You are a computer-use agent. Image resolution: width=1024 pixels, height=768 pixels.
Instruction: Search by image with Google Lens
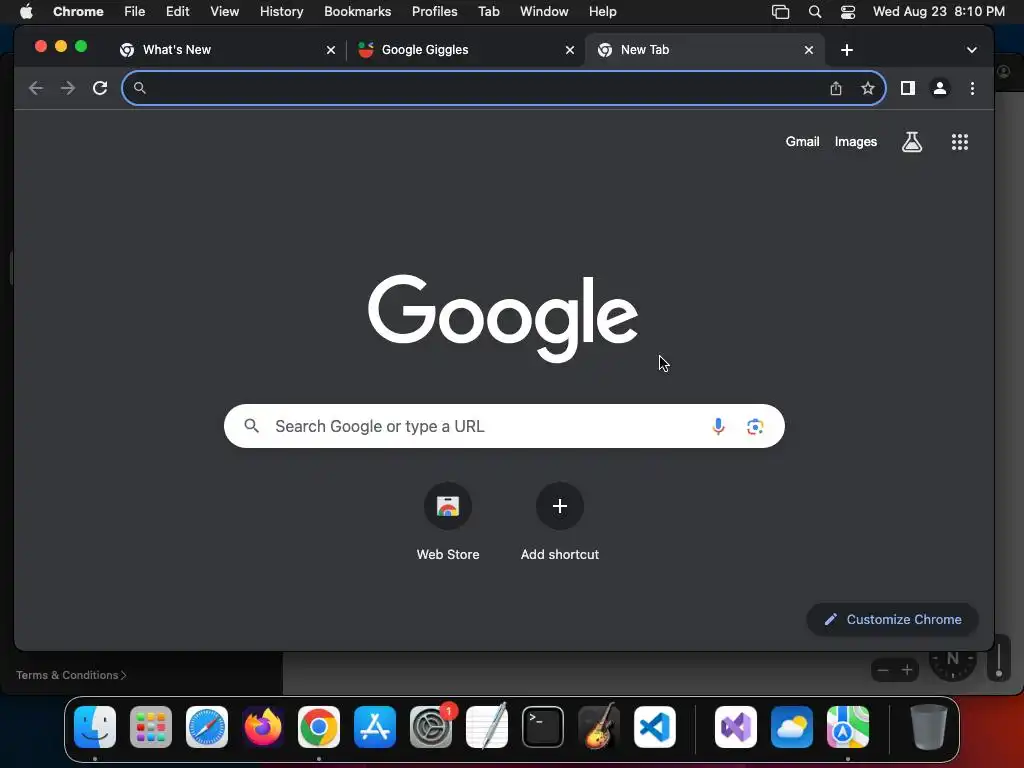tap(755, 426)
